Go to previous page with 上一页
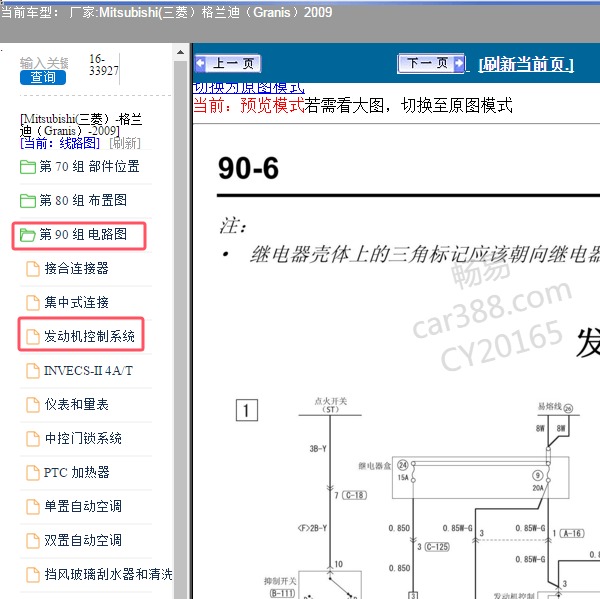 pyautogui.click(x=228, y=64)
